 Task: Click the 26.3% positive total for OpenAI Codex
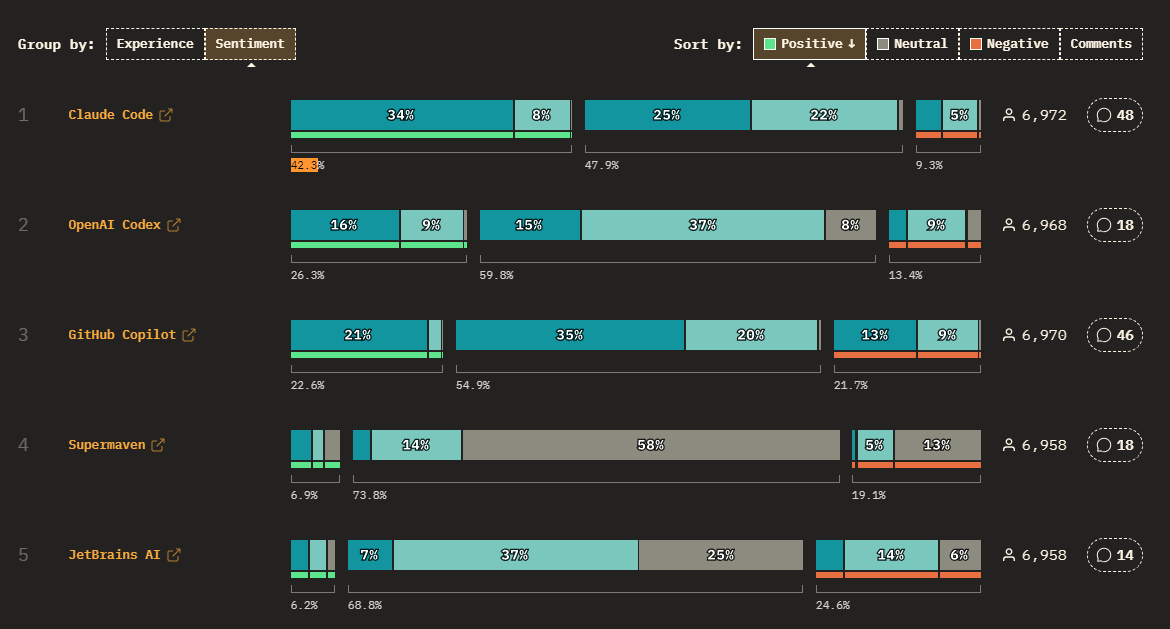point(307,275)
